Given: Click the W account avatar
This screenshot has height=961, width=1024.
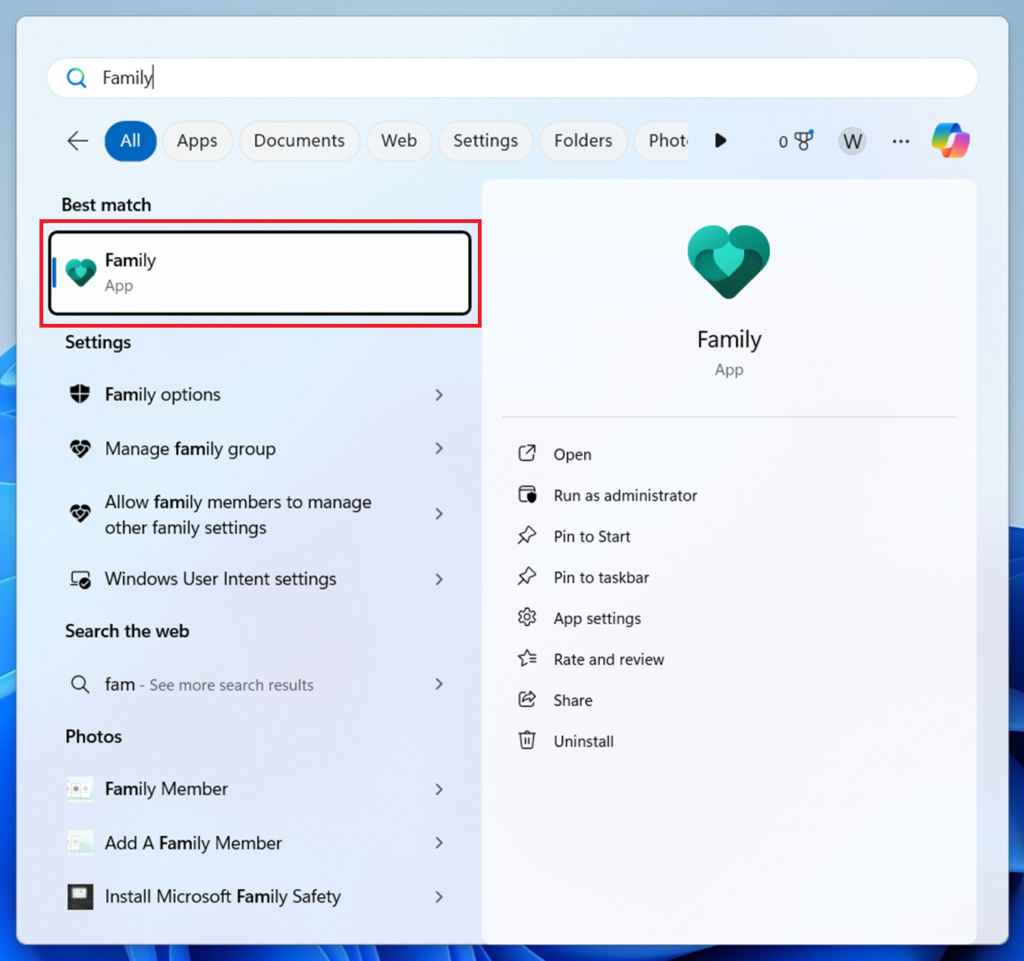Looking at the screenshot, I should (x=852, y=141).
